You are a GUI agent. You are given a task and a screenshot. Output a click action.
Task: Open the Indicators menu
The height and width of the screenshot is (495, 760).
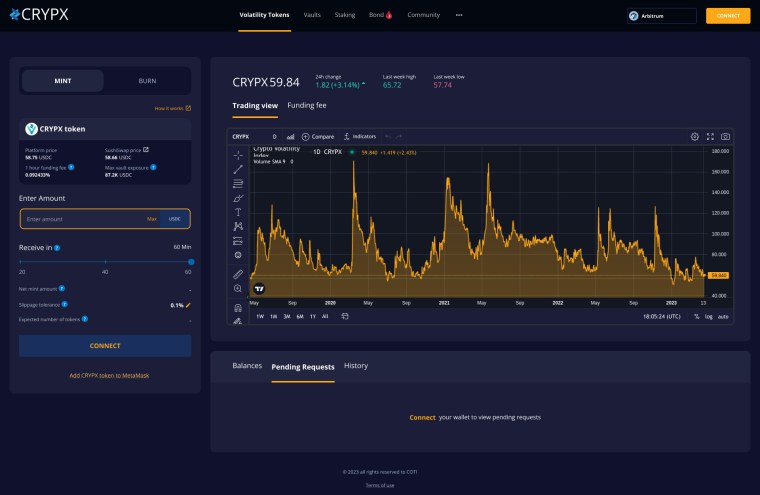(x=359, y=136)
